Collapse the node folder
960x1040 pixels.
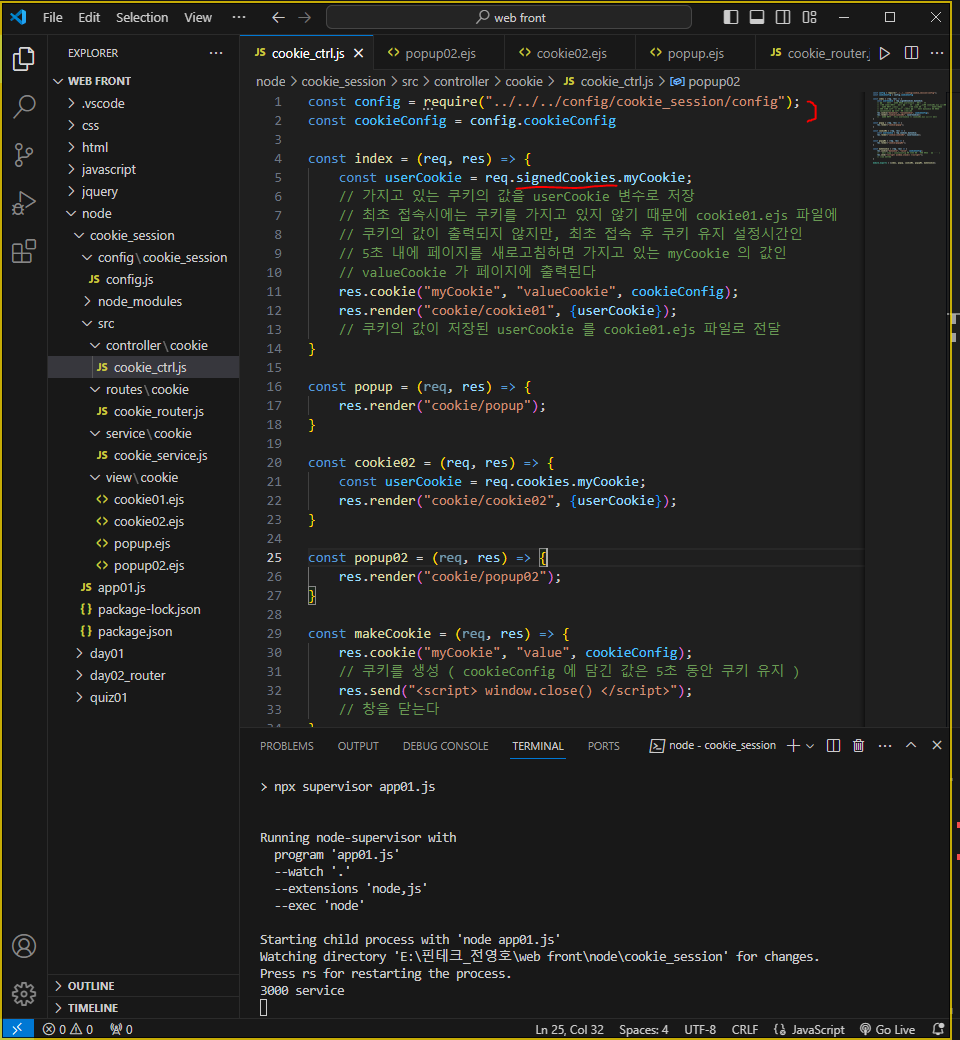pos(144,214)
